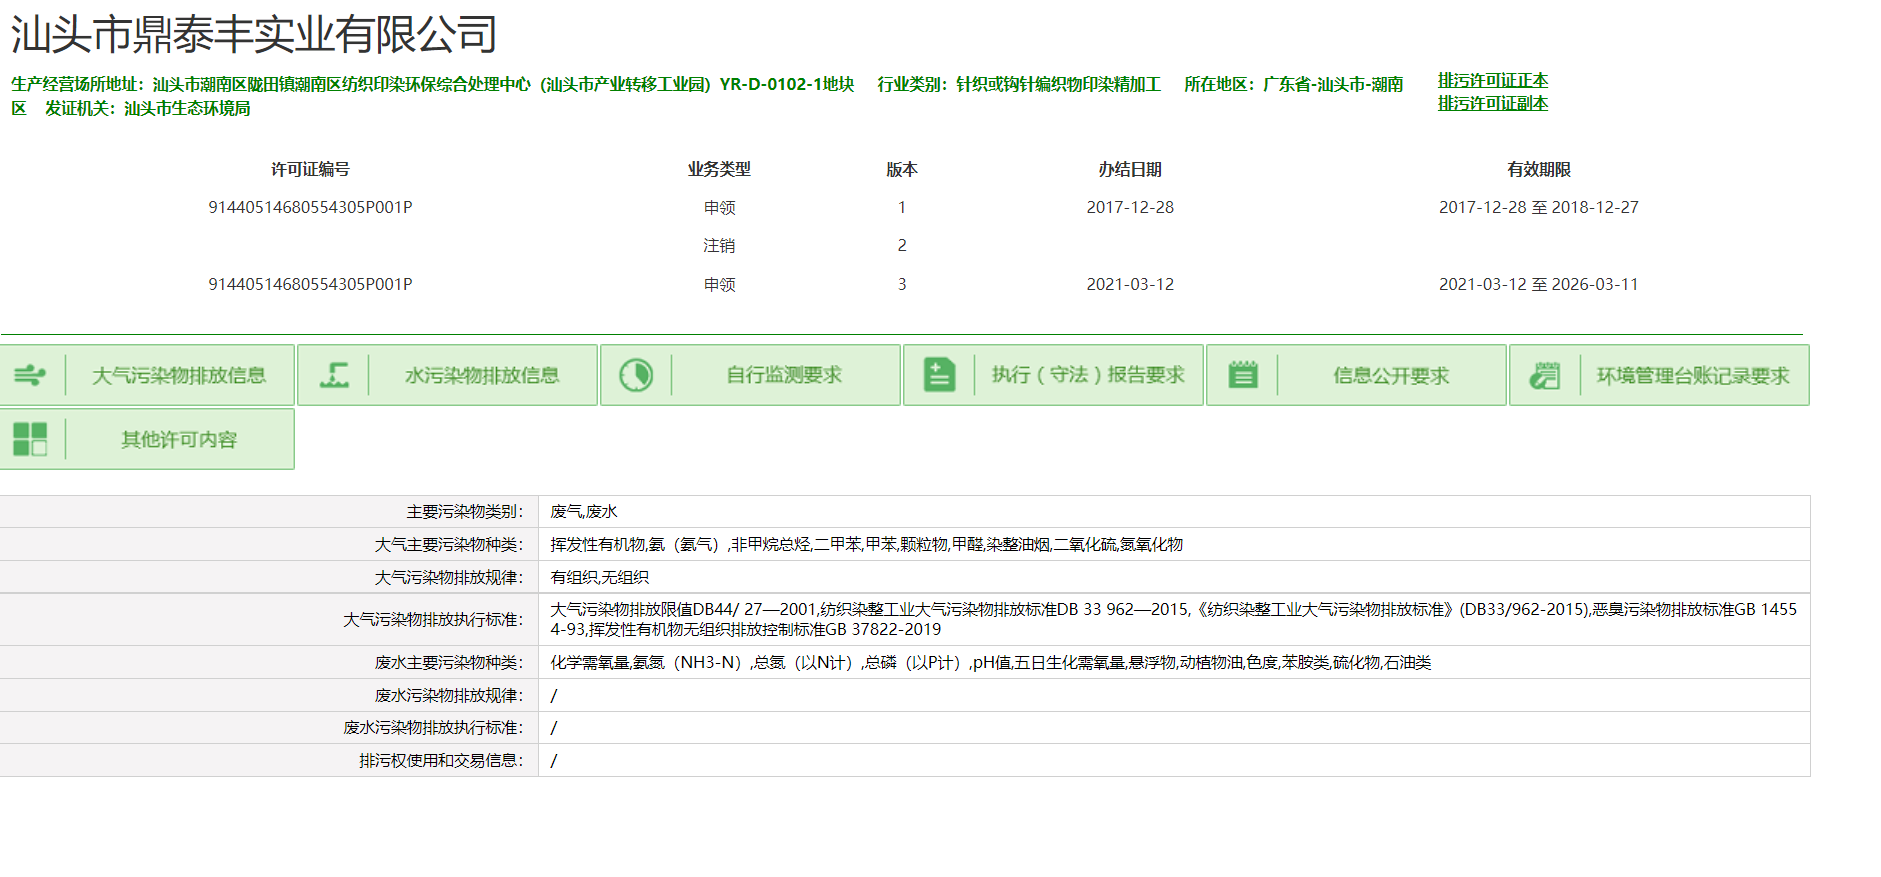Click the 注销 business type entry
The image size is (1881, 877).
click(719, 245)
